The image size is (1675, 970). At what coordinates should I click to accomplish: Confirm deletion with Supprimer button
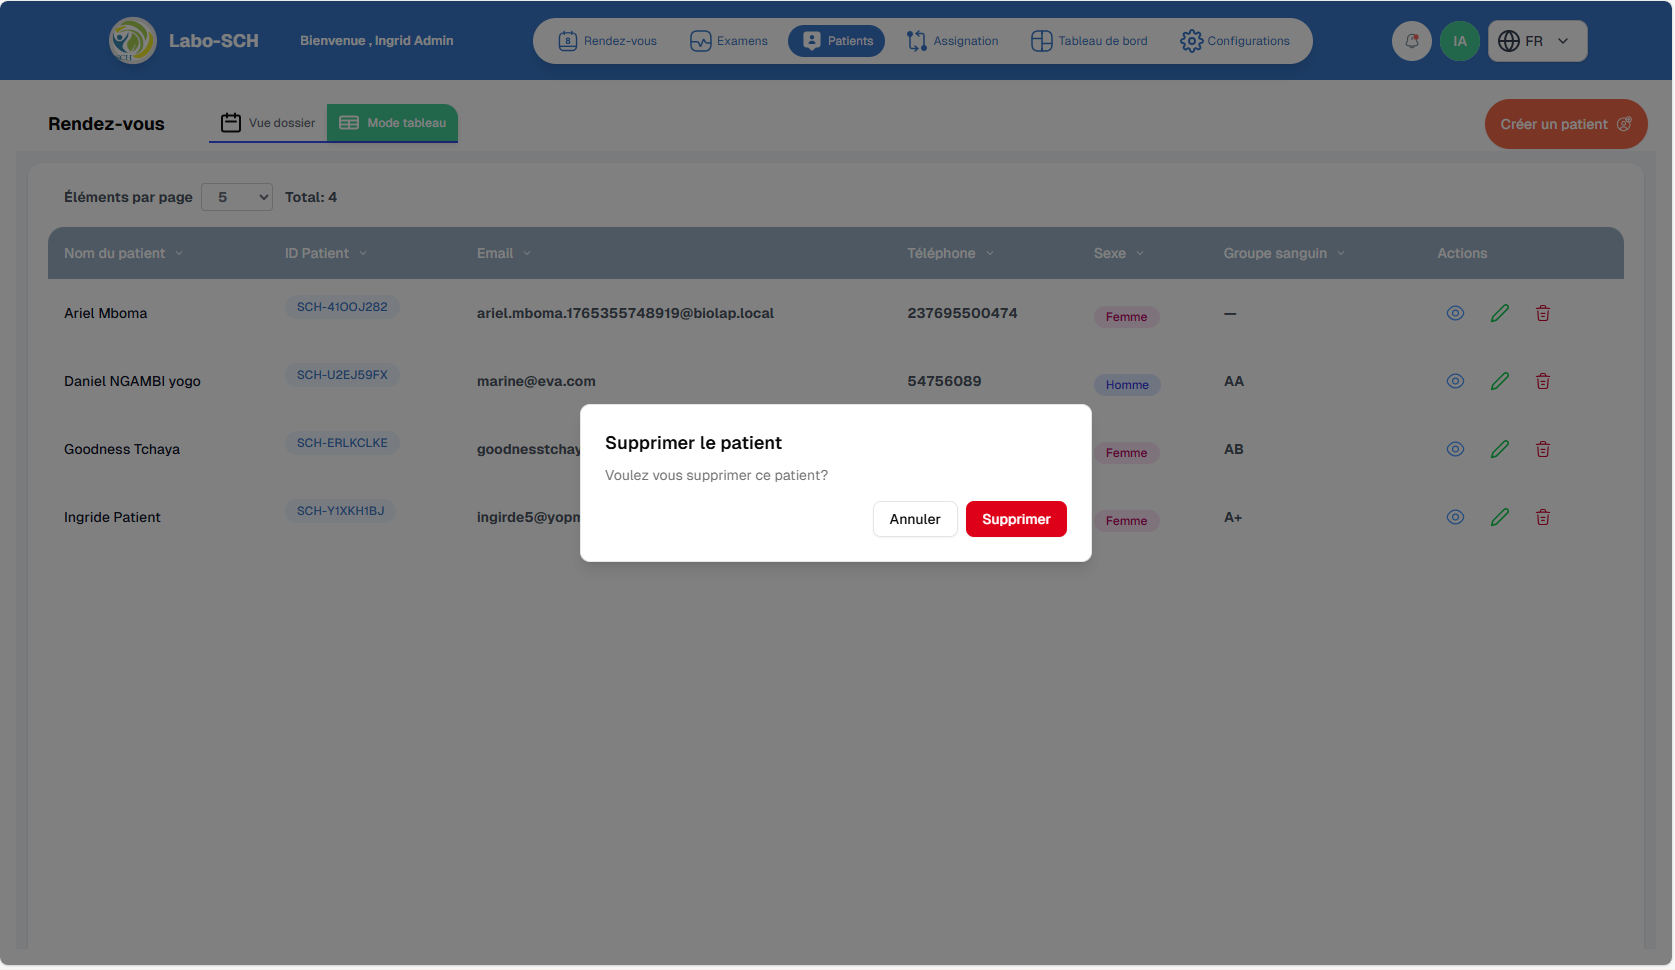(x=1015, y=519)
